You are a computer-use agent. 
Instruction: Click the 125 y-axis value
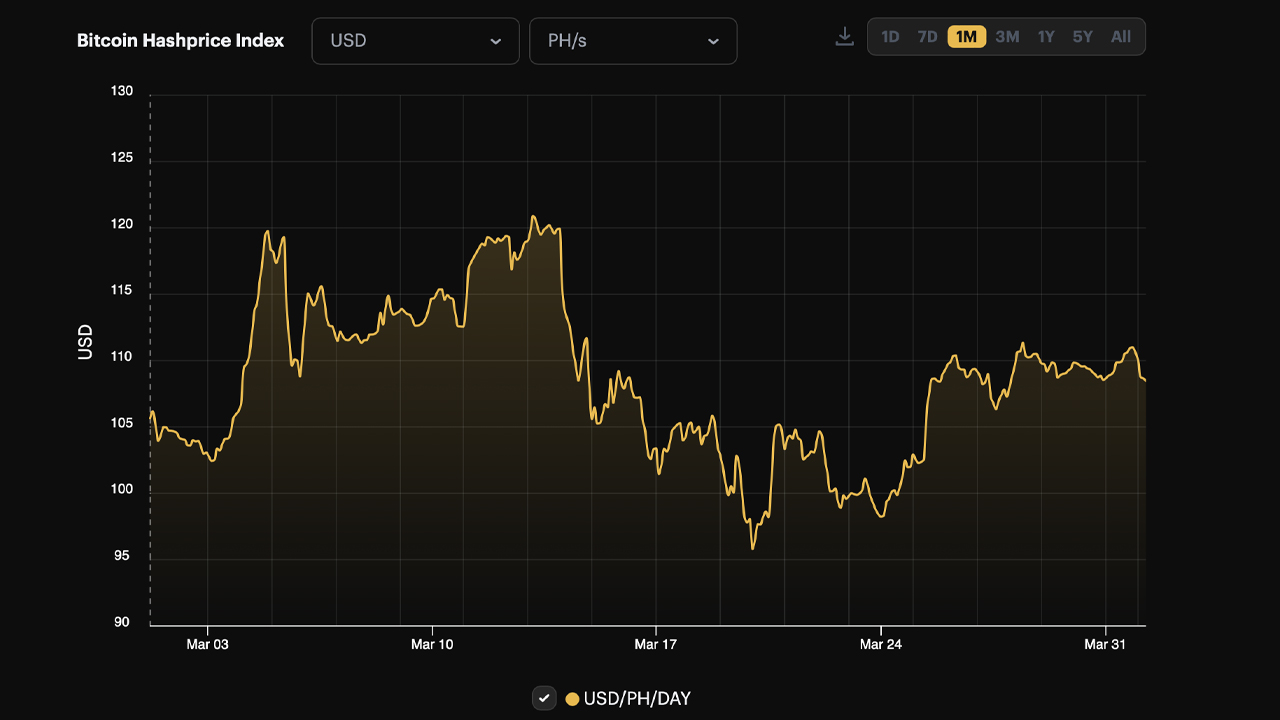click(122, 158)
